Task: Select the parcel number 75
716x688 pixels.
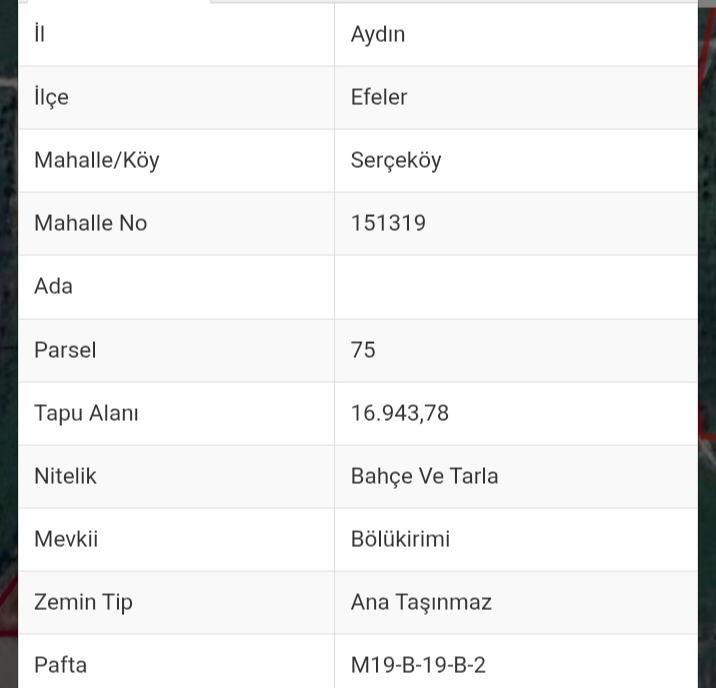Action: pos(363,350)
